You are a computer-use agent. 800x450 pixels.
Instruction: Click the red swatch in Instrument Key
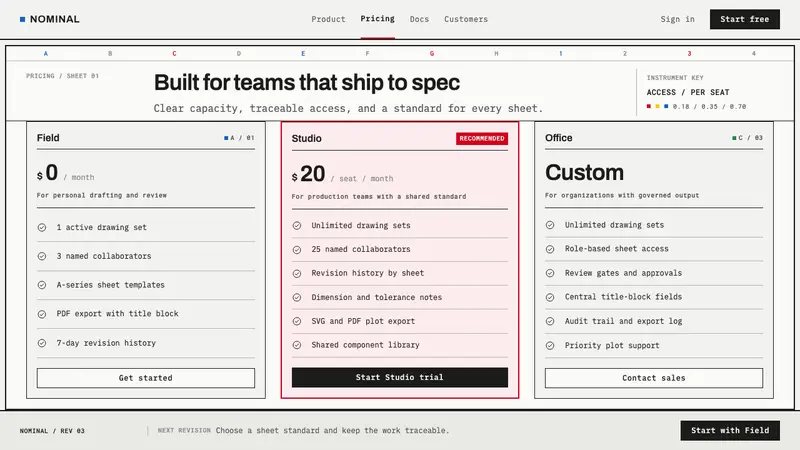coord(649,107)
